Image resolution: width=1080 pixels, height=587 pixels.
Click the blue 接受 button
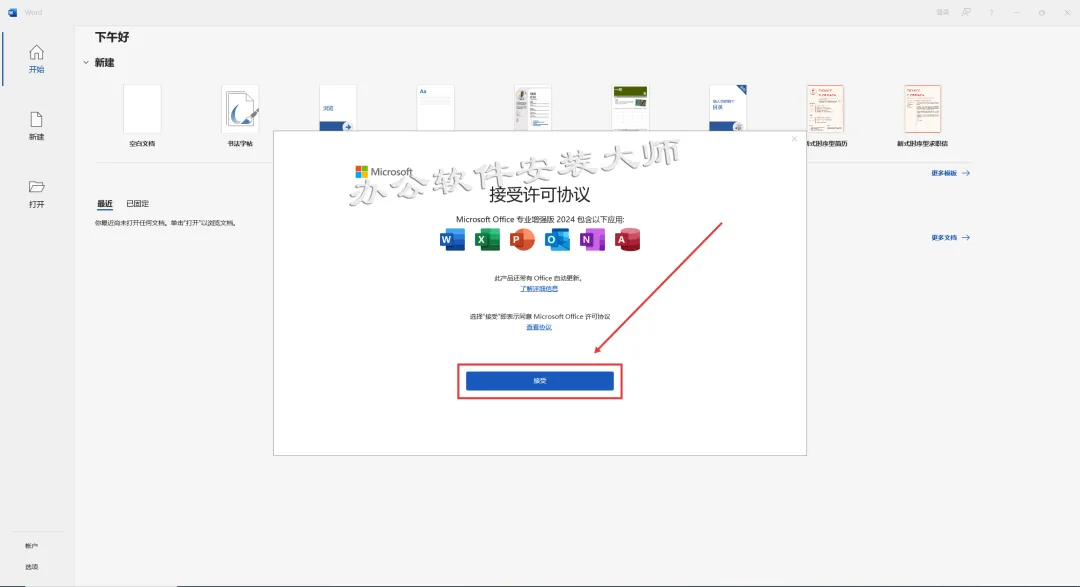(x=539, y=381)
